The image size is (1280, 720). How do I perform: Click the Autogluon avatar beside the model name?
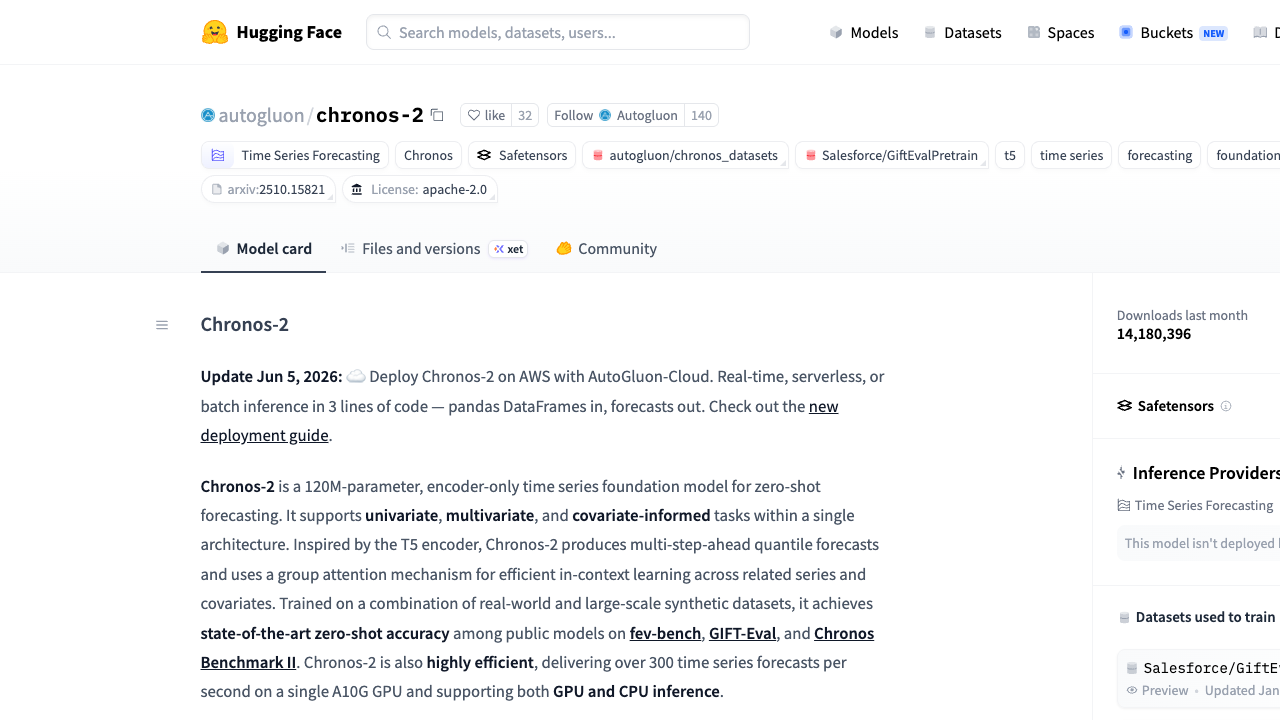[x=208, y=115]
